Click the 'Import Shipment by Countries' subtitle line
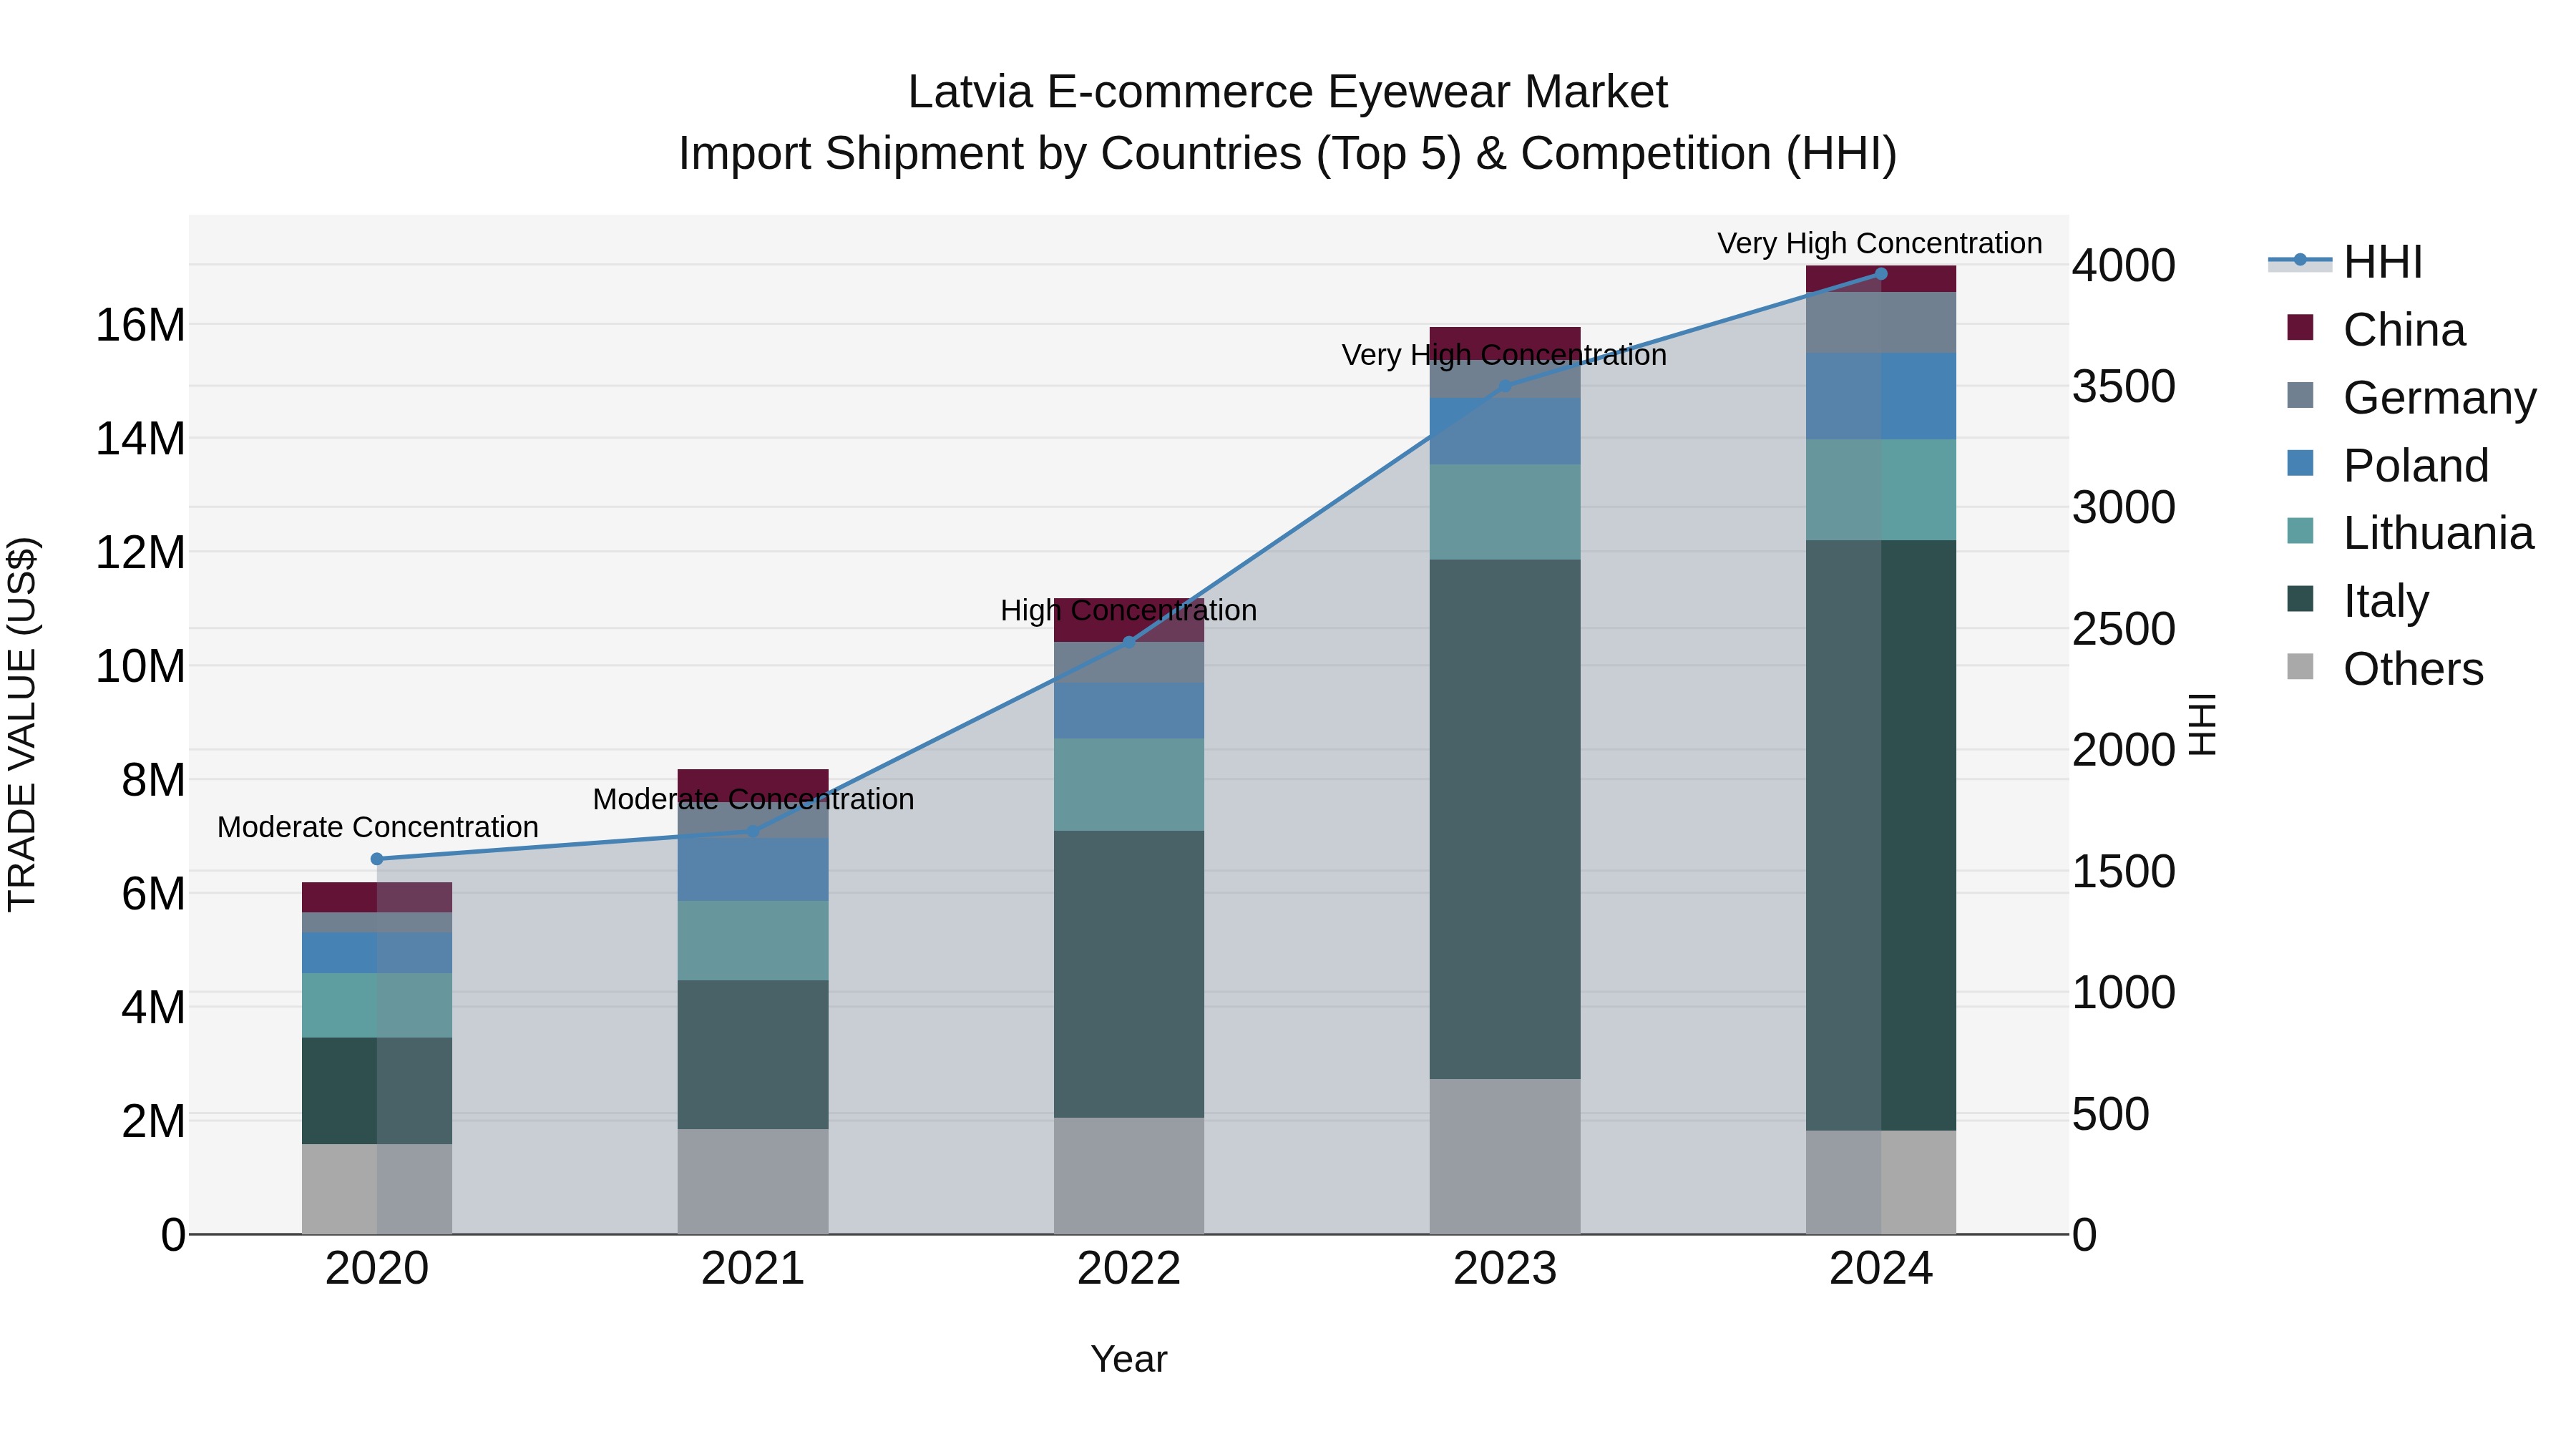The width and height of the screenshot is (2576, 1449). pos(1288,154)
